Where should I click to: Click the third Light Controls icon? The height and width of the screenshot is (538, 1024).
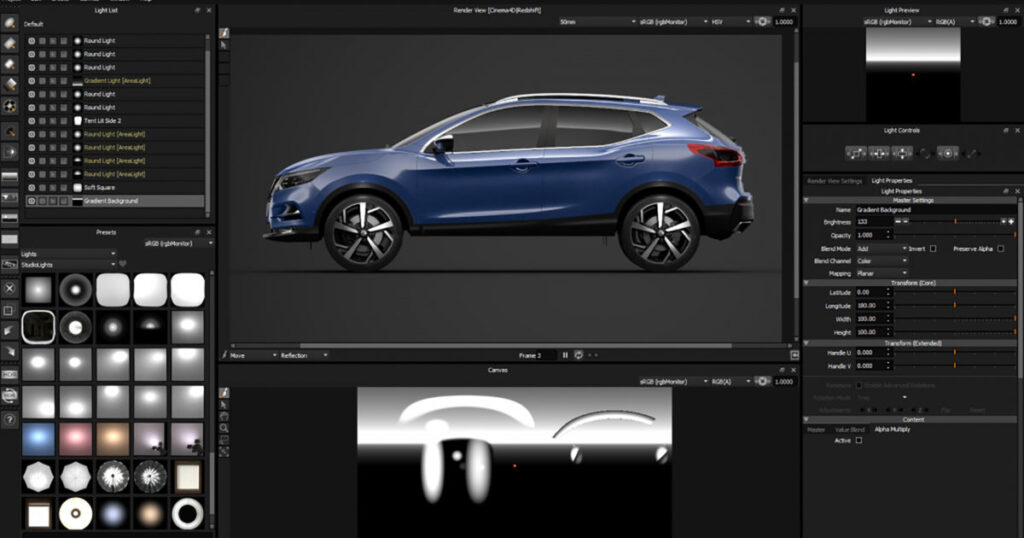pos(902,153)
